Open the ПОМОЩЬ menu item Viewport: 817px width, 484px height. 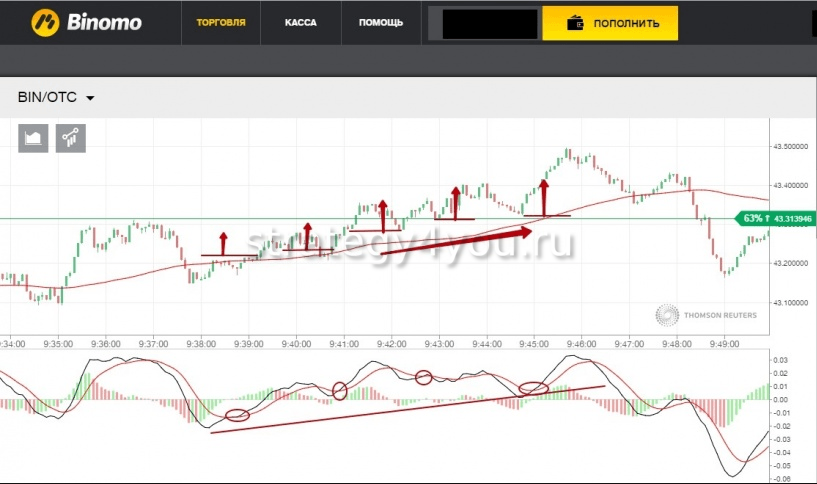tap(379, 22)
